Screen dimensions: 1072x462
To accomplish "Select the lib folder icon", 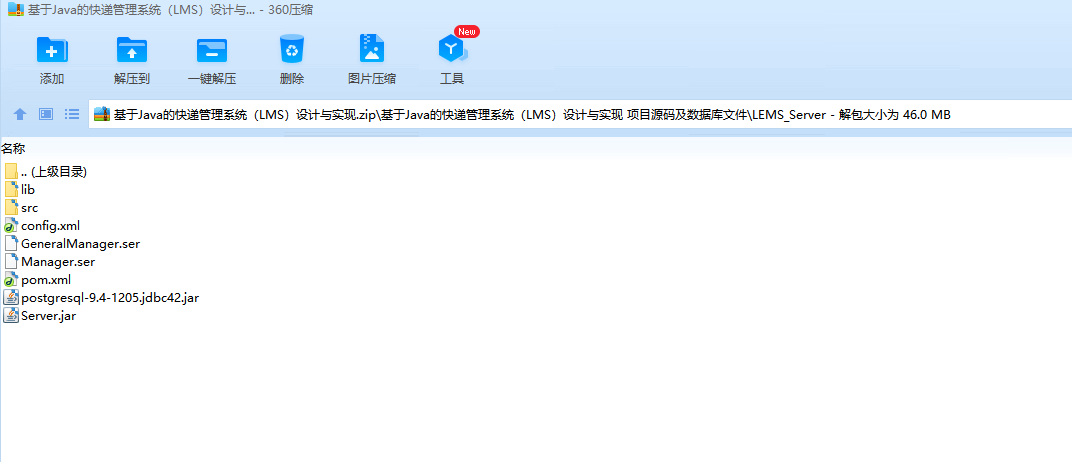I will (x=11, y=189).
